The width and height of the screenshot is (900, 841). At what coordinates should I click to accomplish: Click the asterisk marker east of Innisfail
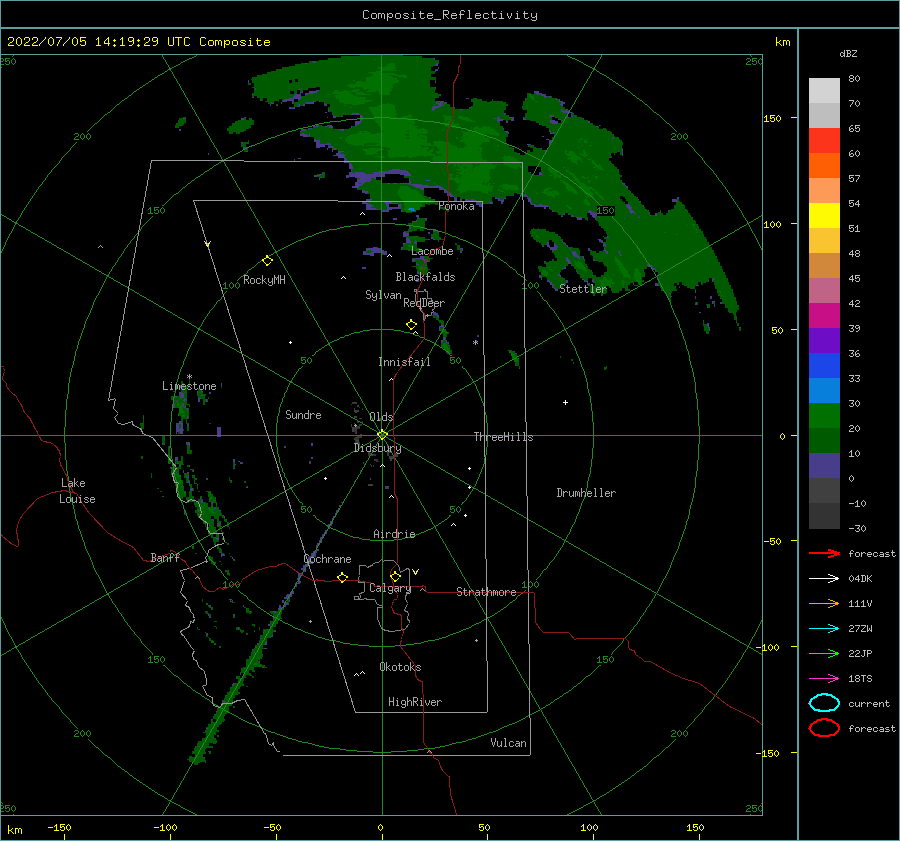475,343
